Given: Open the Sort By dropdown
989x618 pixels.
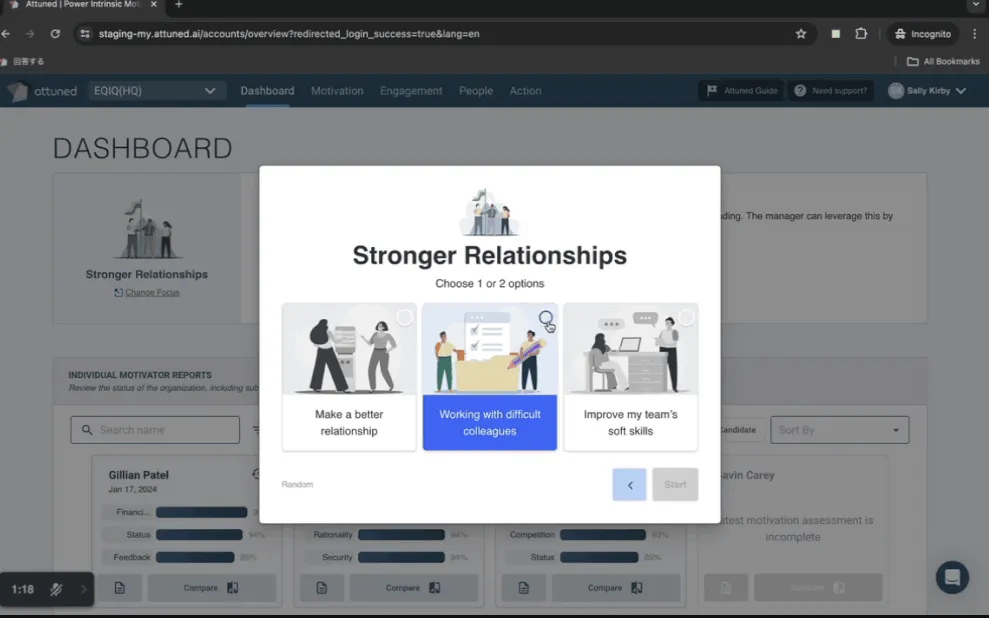Looking at the screenshot, I should (839, 430).
